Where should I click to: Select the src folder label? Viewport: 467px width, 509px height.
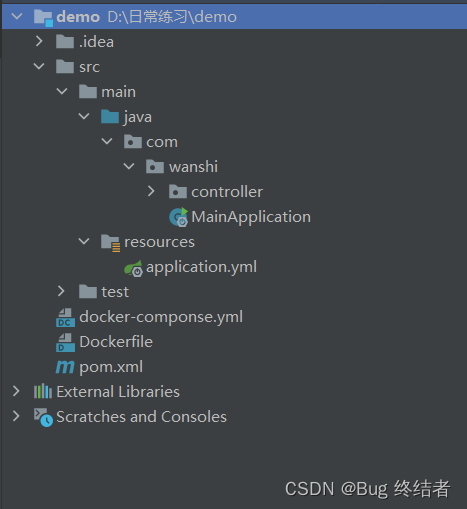tap(89, 67)
